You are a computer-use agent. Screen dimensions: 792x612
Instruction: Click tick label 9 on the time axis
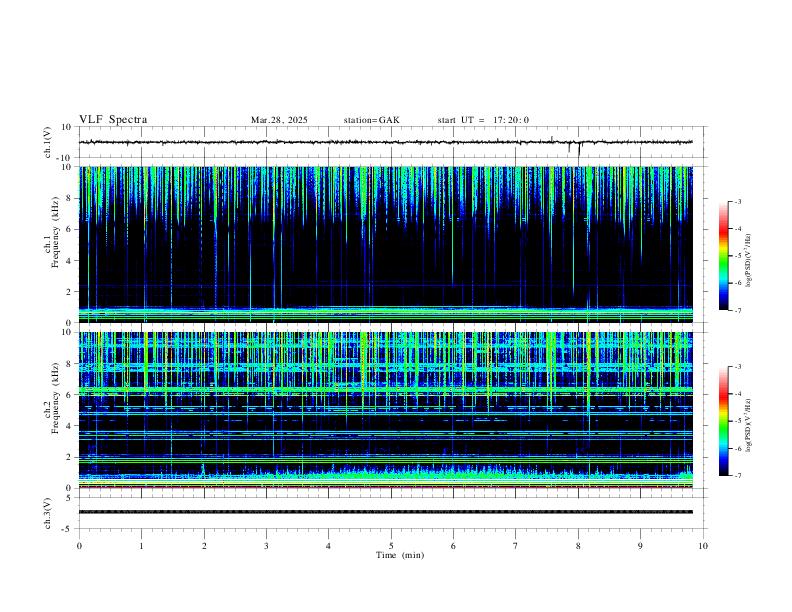coord(640,546)
